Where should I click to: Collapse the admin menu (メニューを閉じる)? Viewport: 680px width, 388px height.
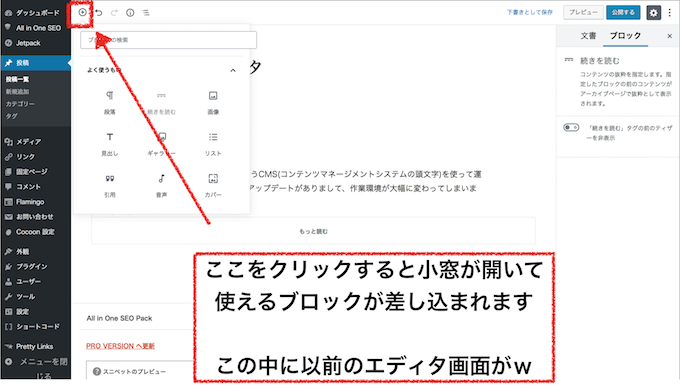click(36, 367)
